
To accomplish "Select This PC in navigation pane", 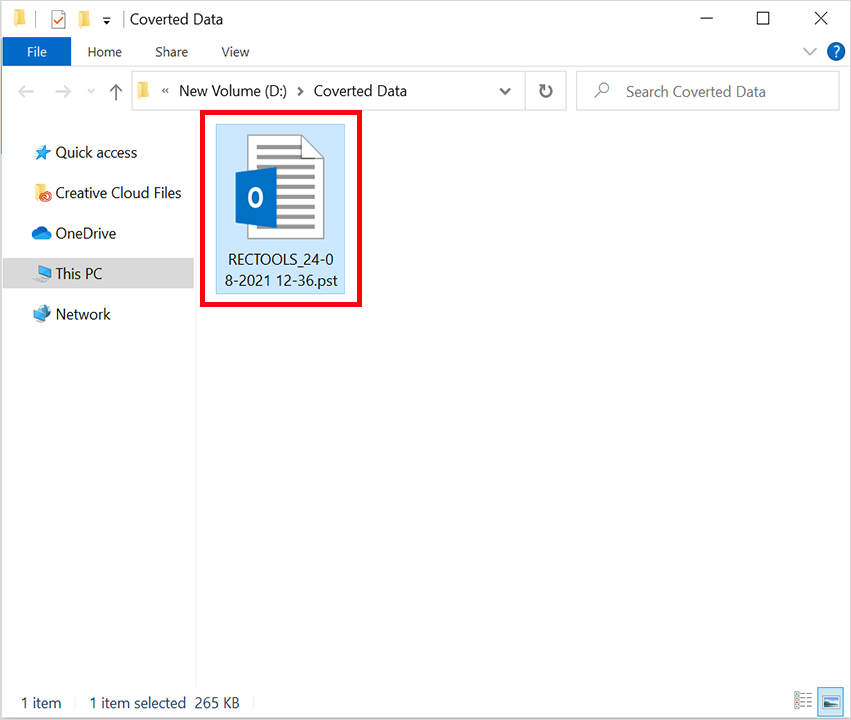I will [x=98, y=273].
